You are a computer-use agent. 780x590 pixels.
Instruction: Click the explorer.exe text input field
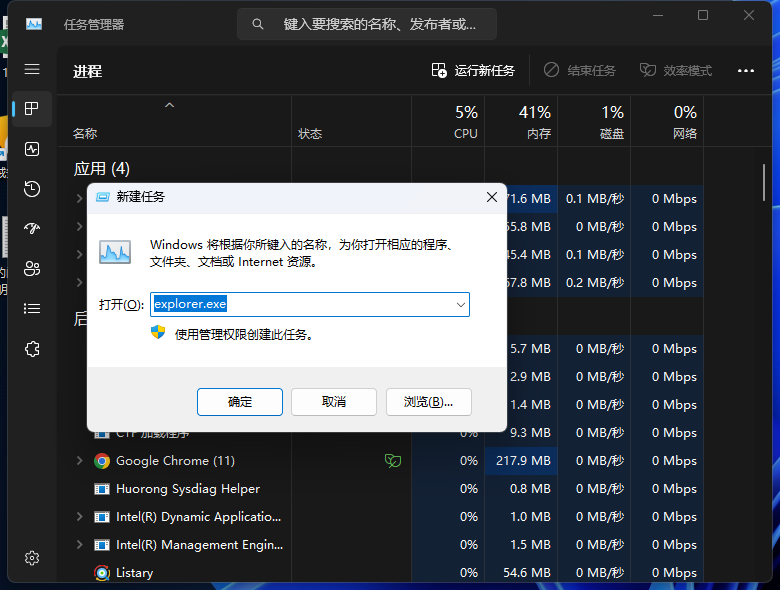(x=300, y=304)
